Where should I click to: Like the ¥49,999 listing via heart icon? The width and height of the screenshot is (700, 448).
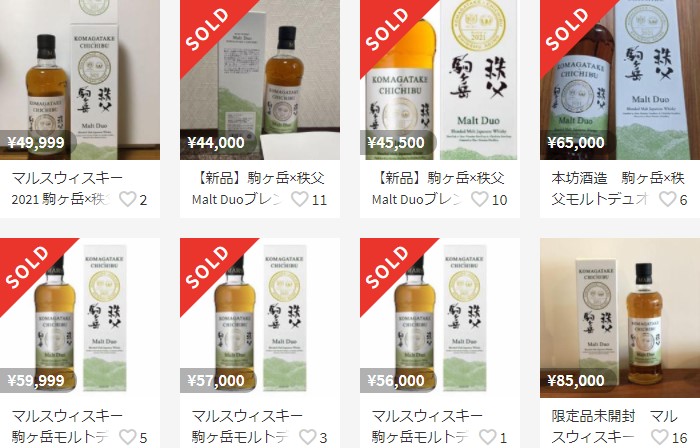(128, 199)
